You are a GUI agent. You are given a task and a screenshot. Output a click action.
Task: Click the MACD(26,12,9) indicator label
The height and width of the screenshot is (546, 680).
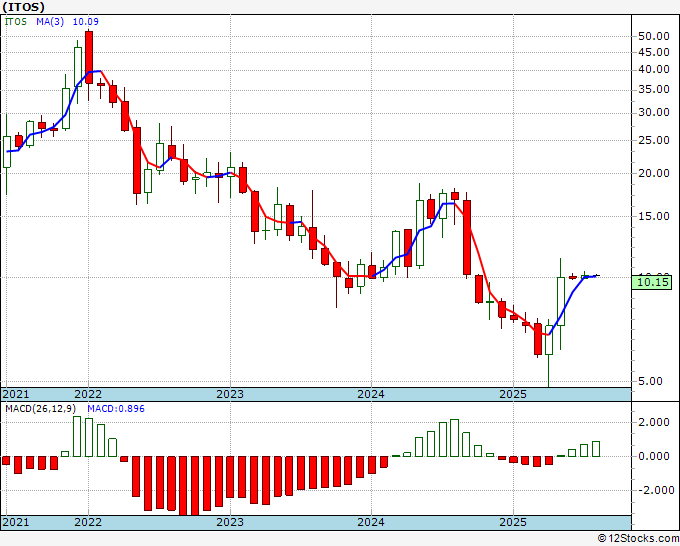(x=41, y=409)
